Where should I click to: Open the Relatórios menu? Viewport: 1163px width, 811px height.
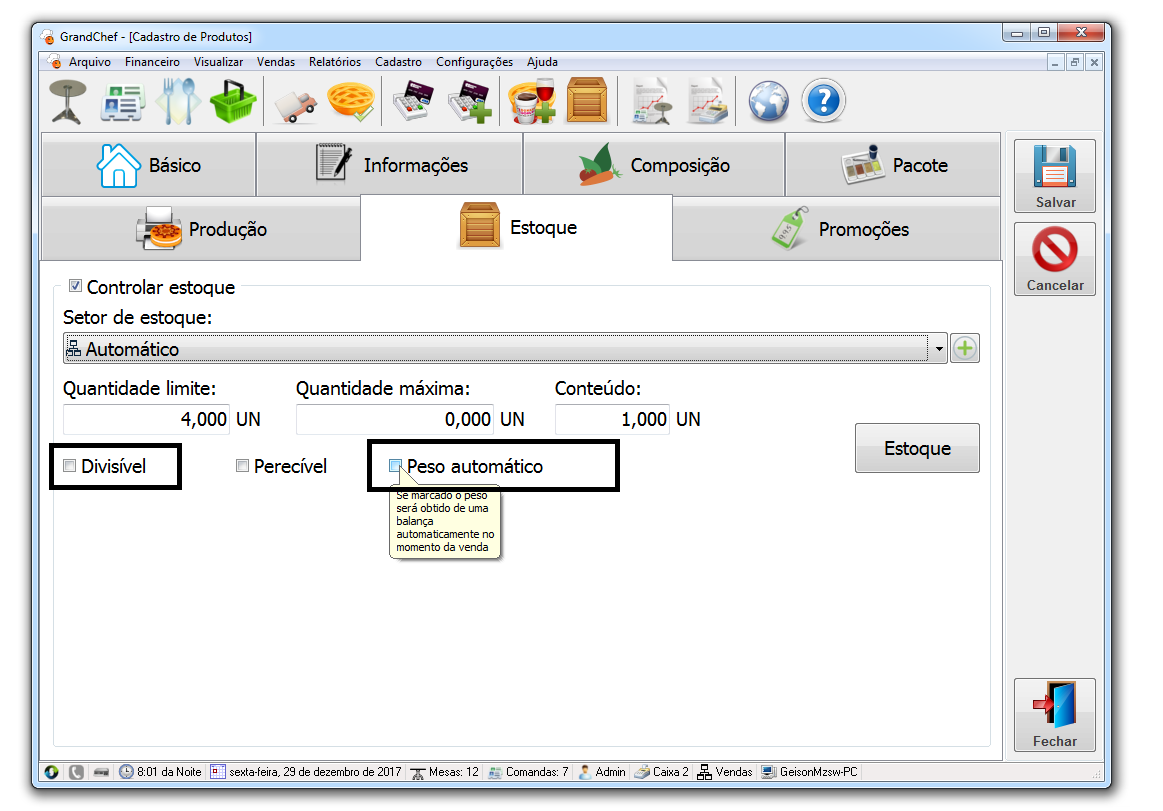tap(334, 62)
